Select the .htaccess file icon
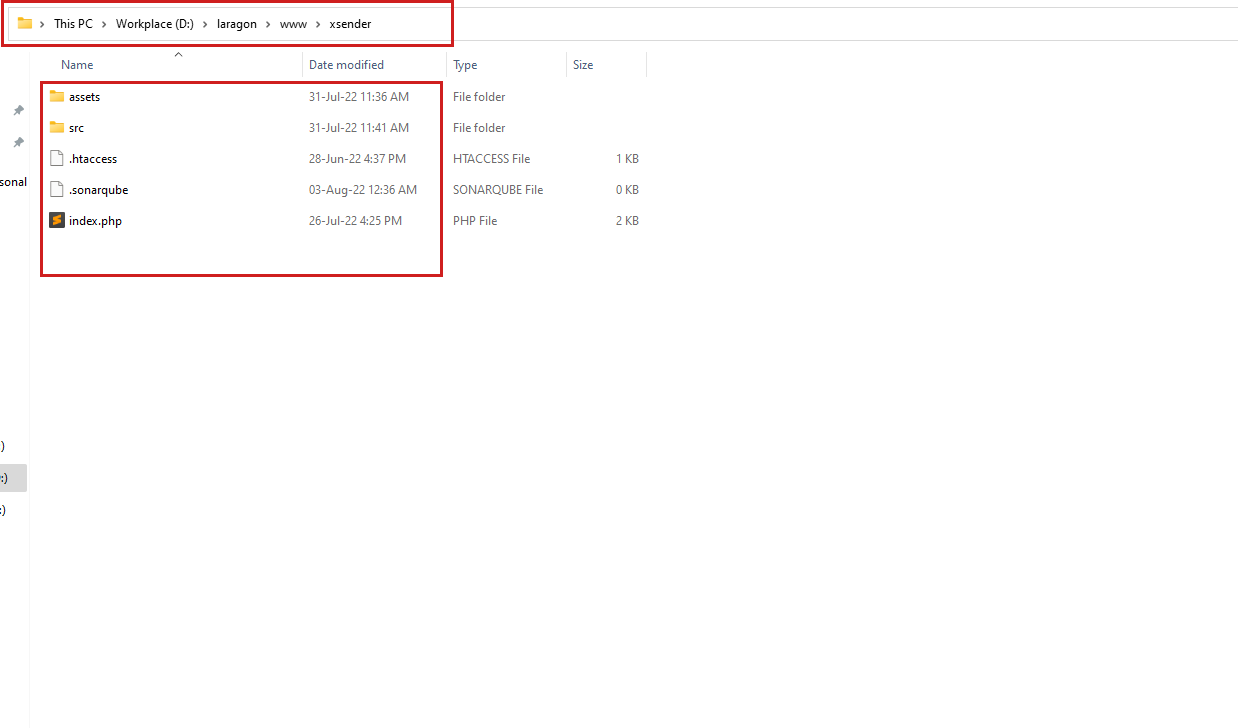1238x728 pixels. point(57,159)
